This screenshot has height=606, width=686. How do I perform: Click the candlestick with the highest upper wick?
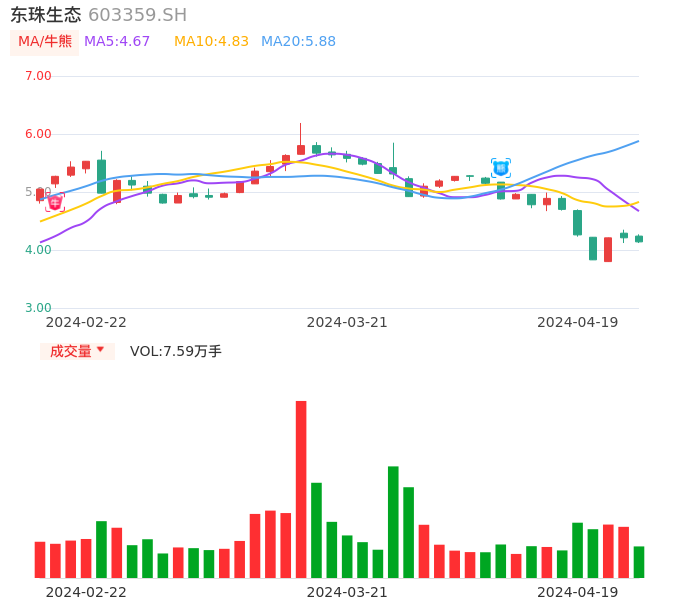tap(301, 148)
